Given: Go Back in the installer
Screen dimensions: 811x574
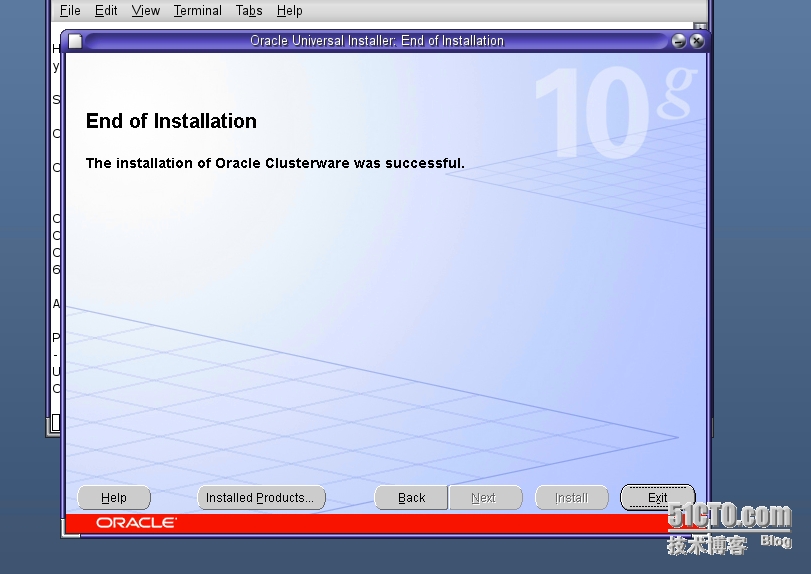Looking at the screenshot, I should [x=411, y=497].
